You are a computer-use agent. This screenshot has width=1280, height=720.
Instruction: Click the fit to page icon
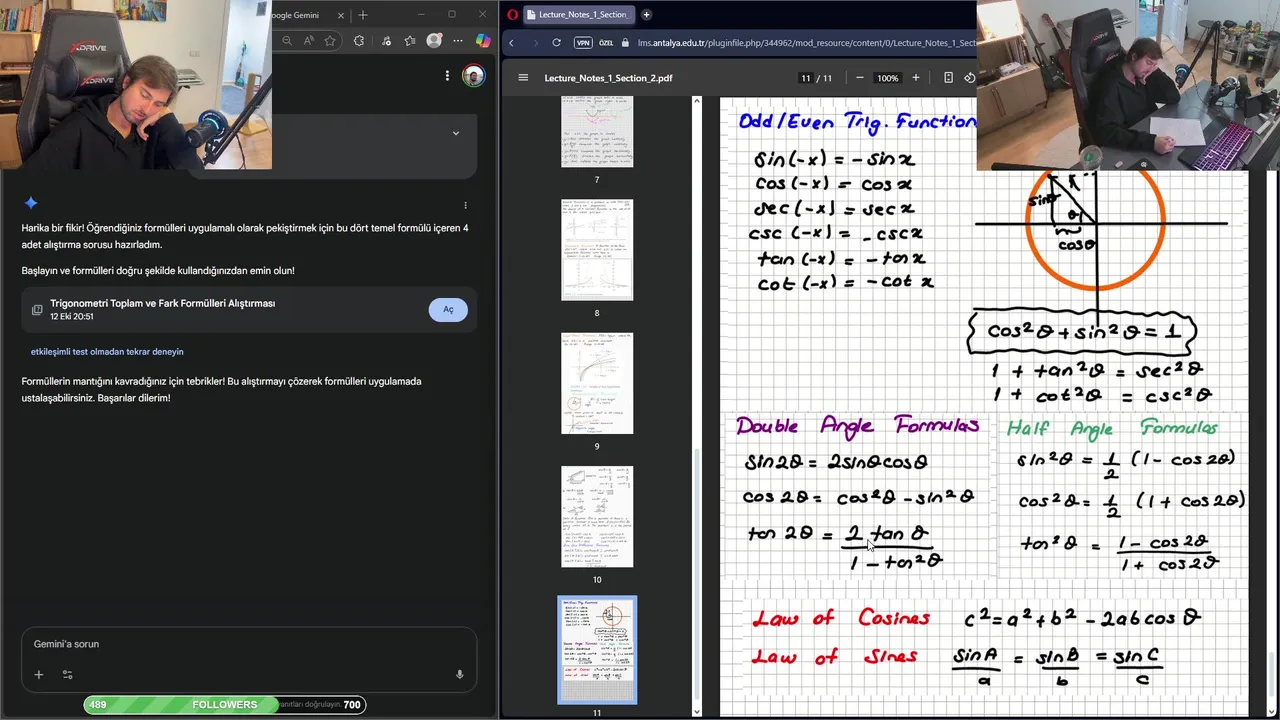point(948,78)
